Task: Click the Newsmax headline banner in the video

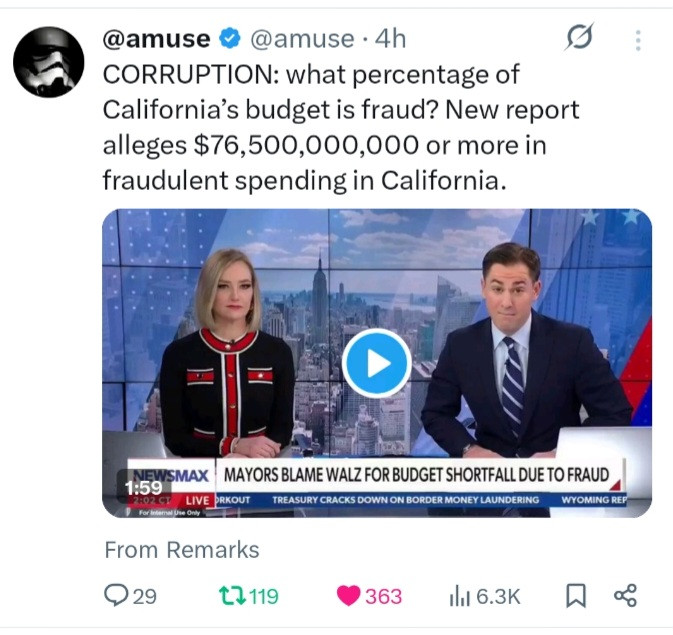Action: point(416,475)
